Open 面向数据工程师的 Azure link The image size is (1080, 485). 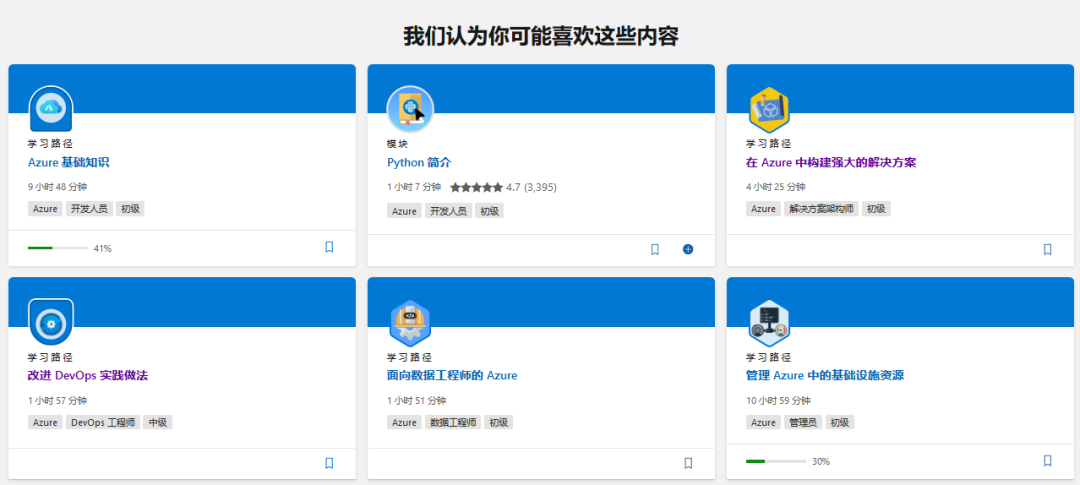(452, 375)
